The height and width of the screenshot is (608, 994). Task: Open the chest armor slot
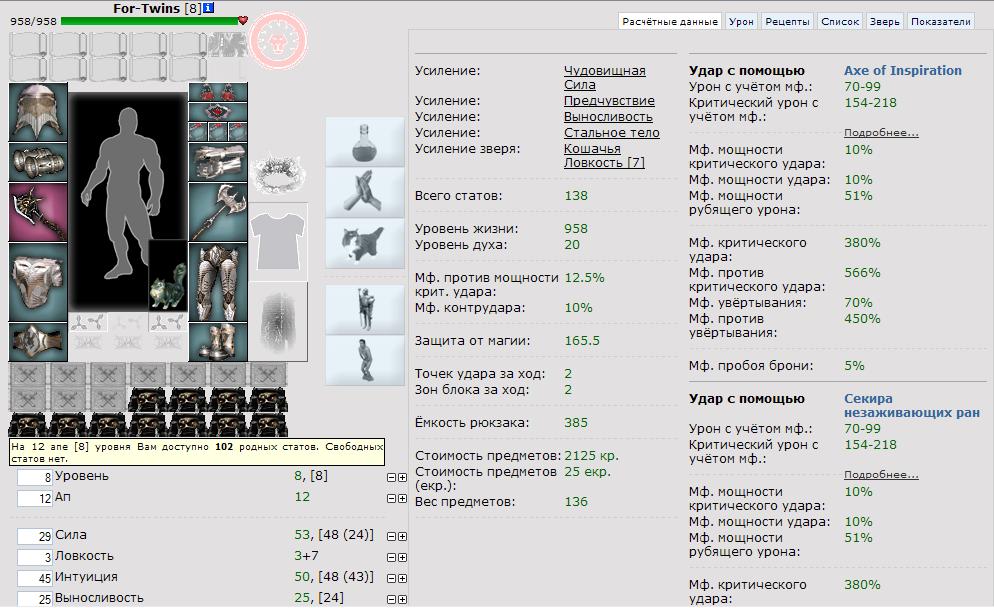pyautogui.click(x=38, y=282)
